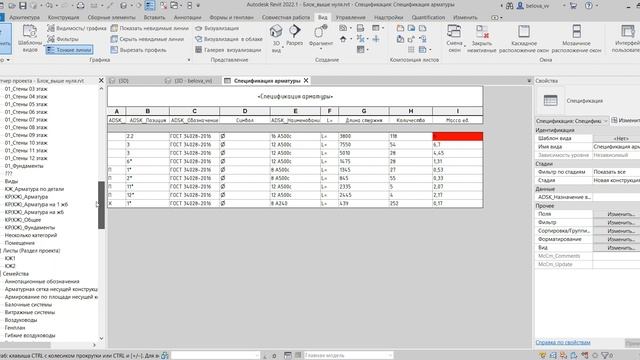Open the Quantification ribbon tab
This screenshot has height=360, width=640.
(428, 18)
